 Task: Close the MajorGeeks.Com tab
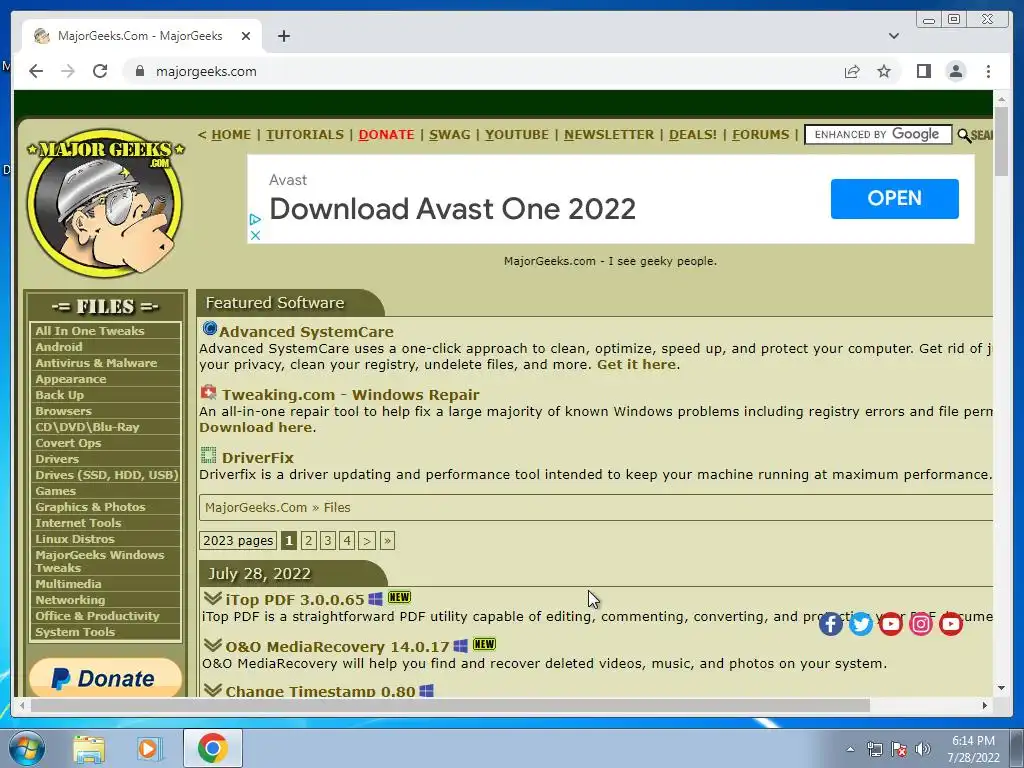(246, 36)
